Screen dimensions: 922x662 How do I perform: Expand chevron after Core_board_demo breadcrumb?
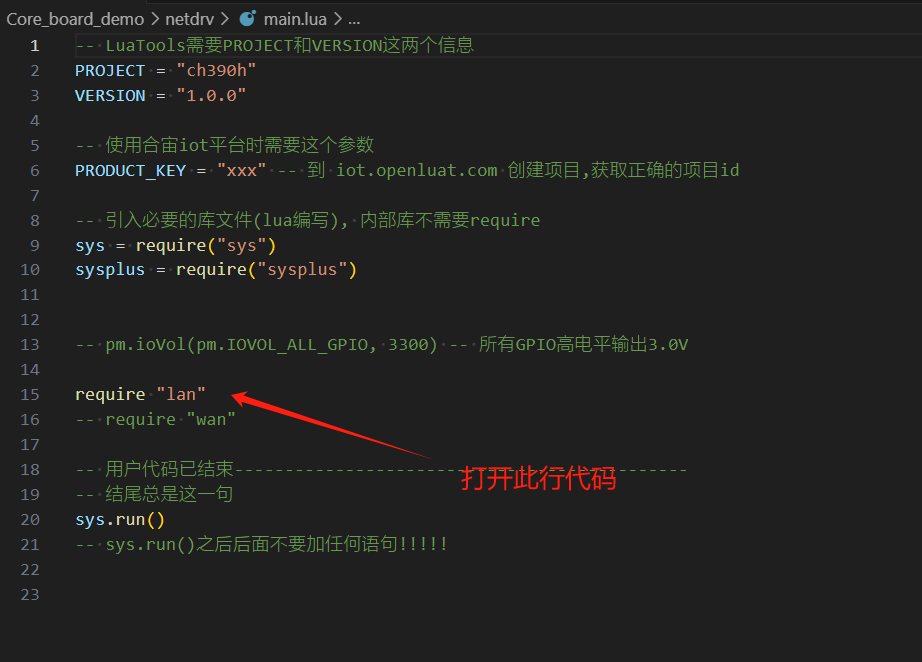155,19
